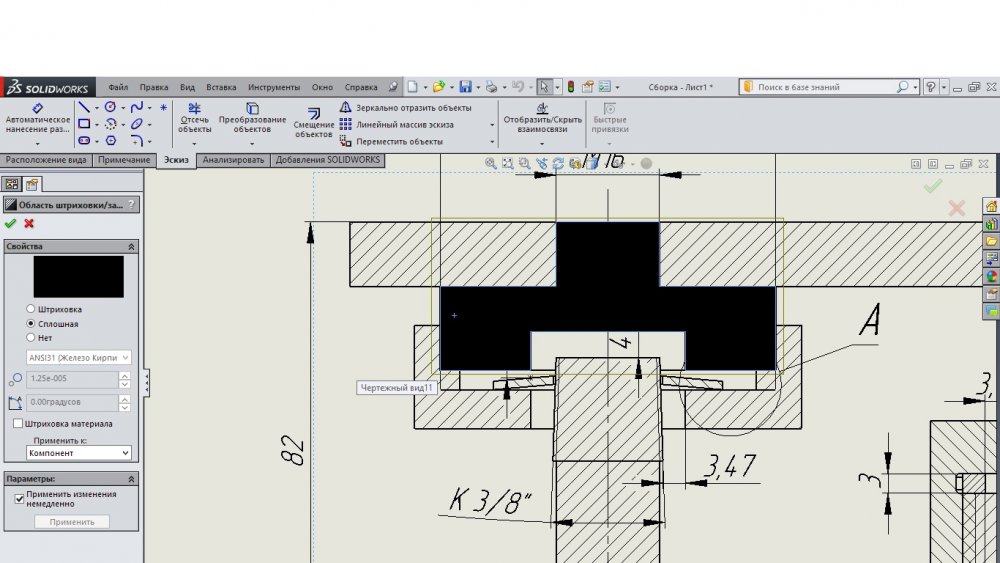Click the Print icon
Image resolution: width=1000 pixels, height=563 pixels.
point(491,87)
